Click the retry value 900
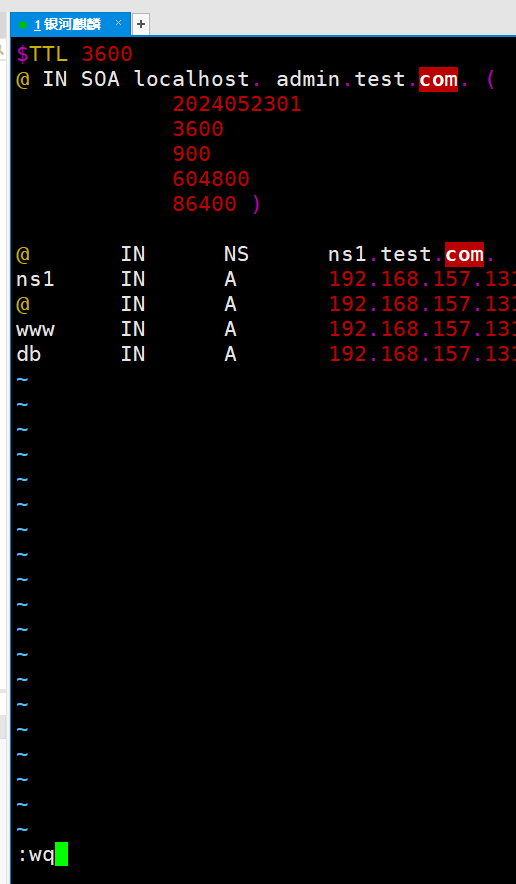This screenshot has height=884, width=516. 192,154
